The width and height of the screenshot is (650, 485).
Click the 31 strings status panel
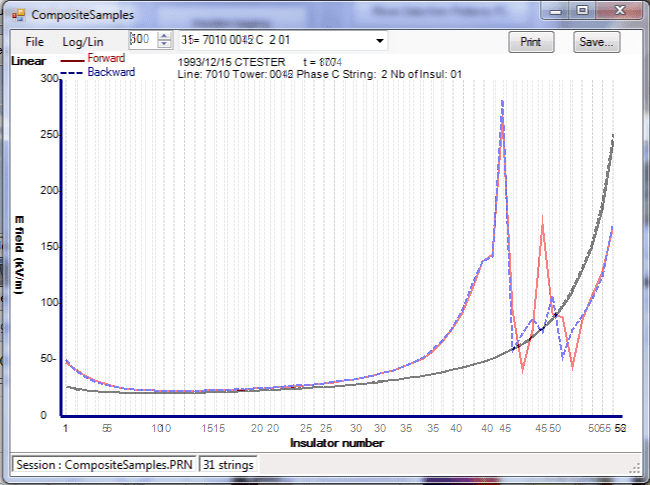[x=229, y=465]
